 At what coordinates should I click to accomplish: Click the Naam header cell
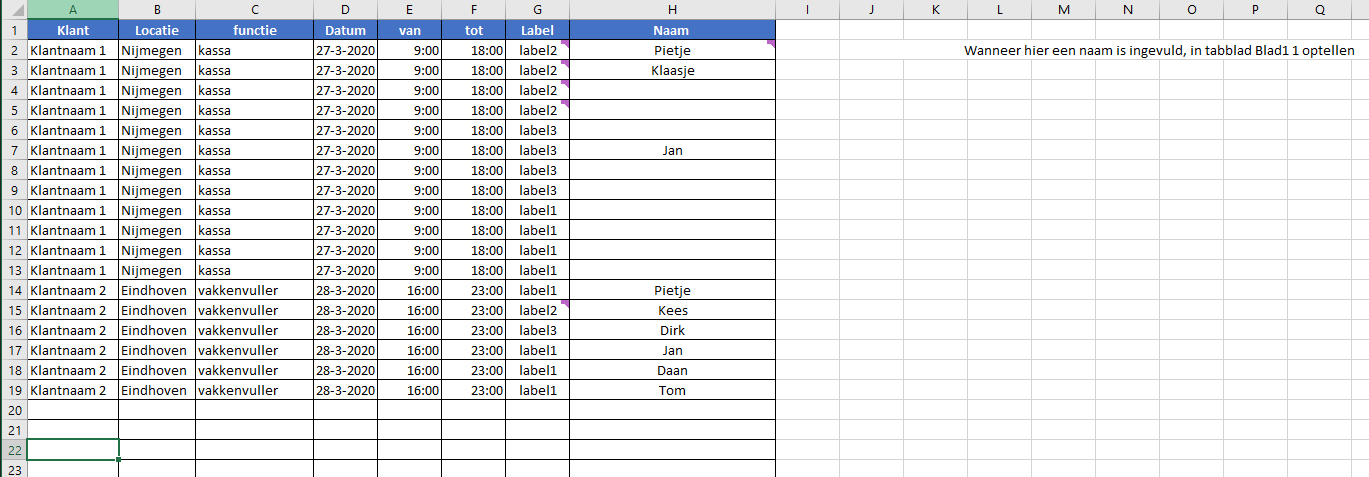click(672, 30)
